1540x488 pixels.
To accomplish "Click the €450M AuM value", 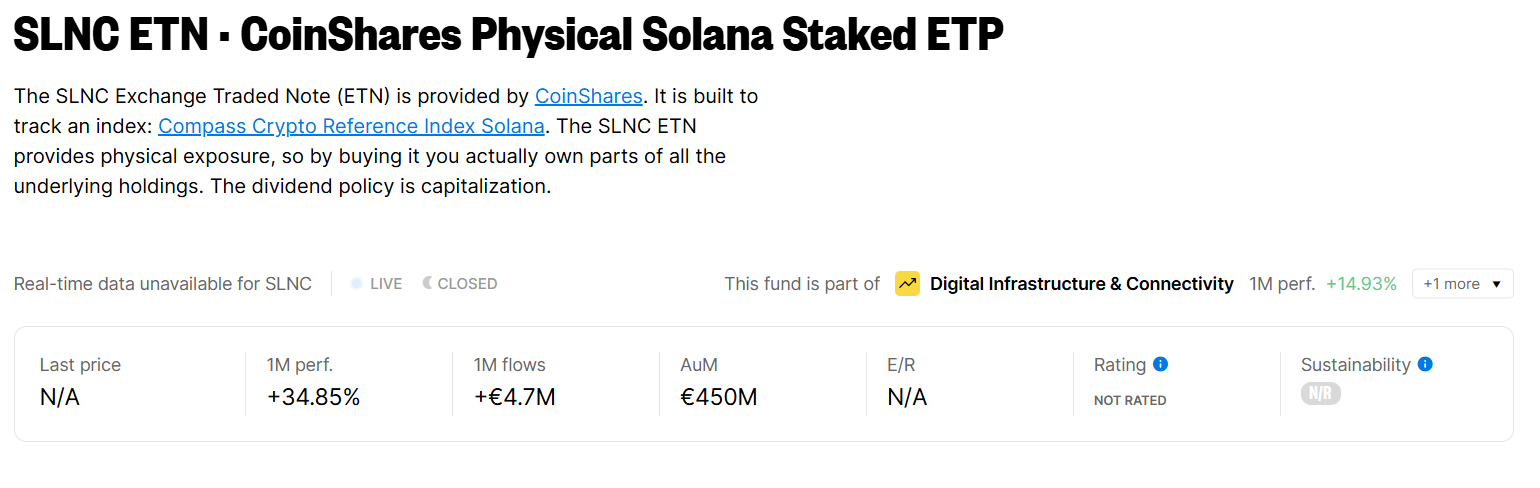I will point(719,397).
